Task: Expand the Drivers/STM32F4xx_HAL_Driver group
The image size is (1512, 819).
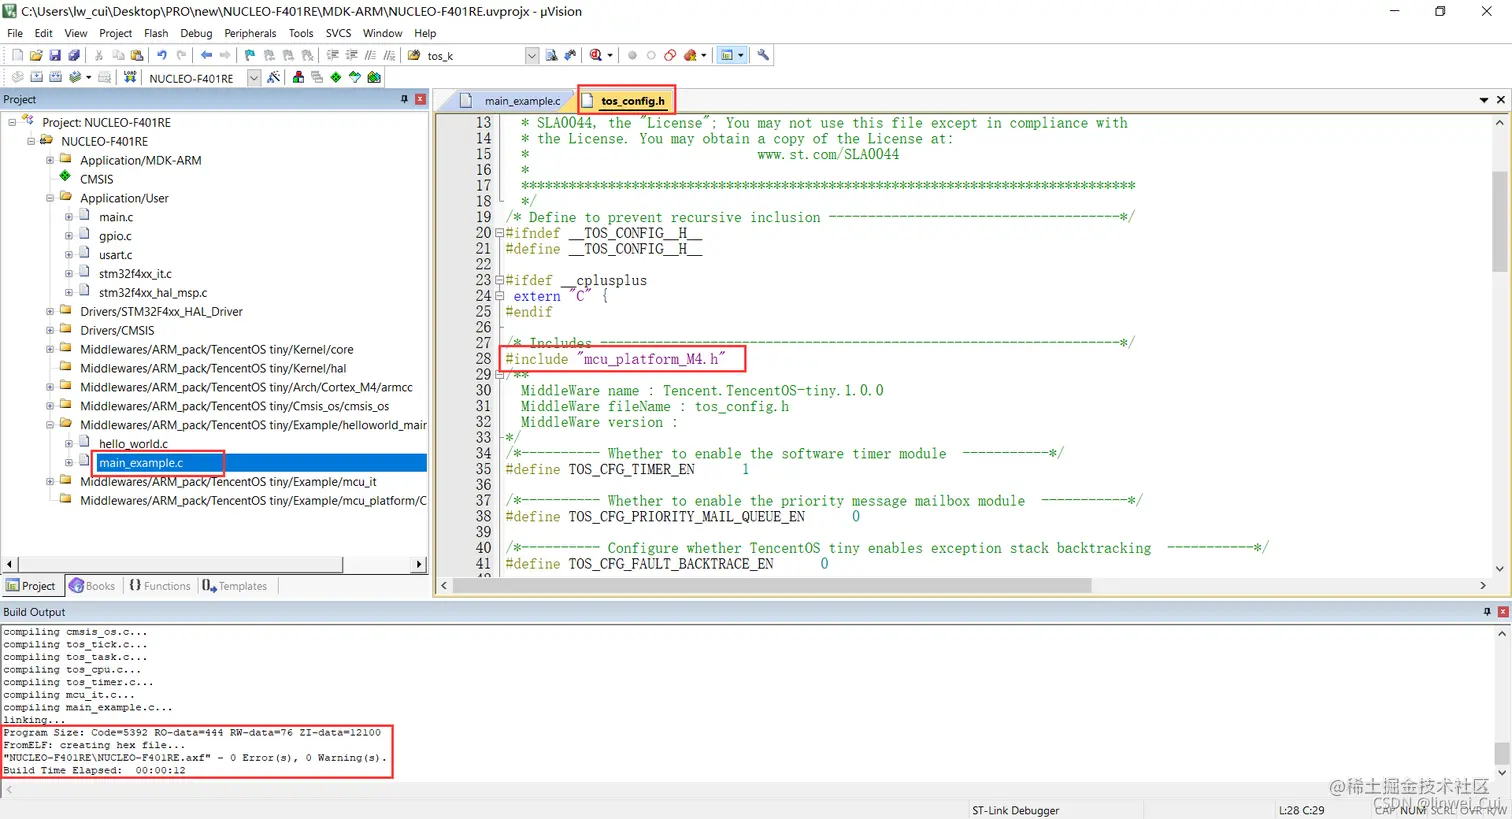Action: [x=50, y=311]
